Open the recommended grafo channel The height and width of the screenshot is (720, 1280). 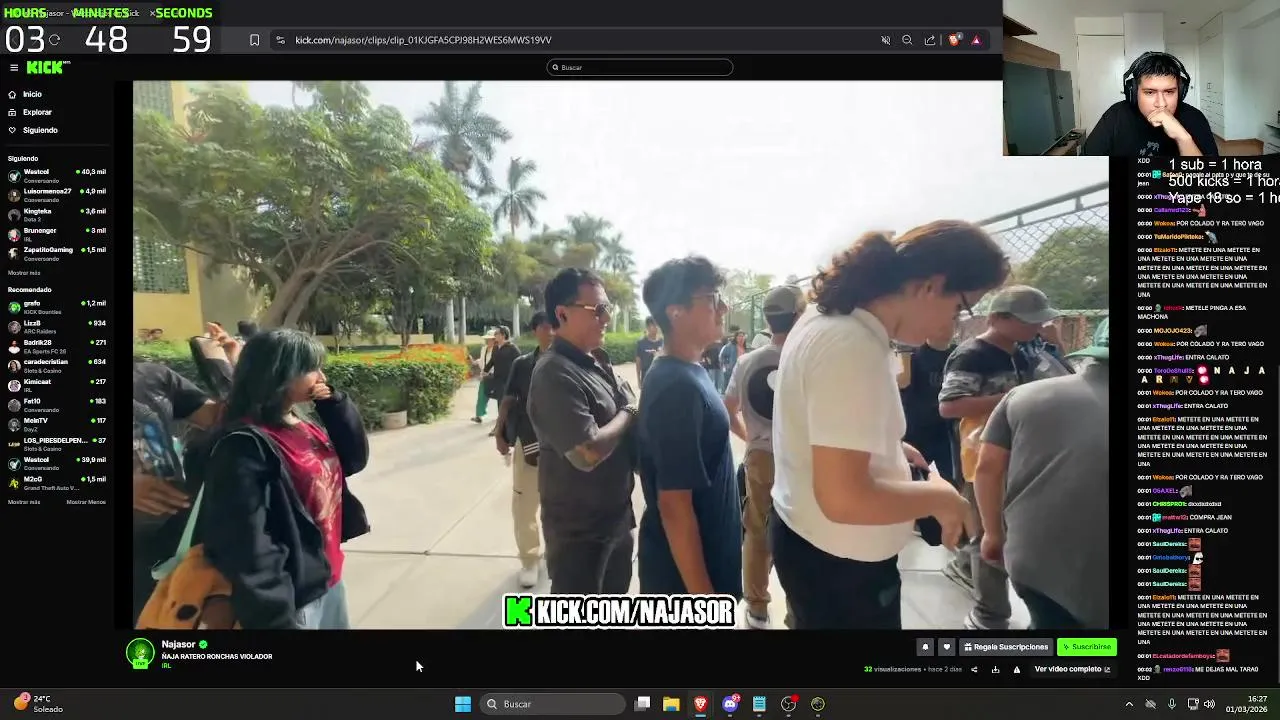57,307
